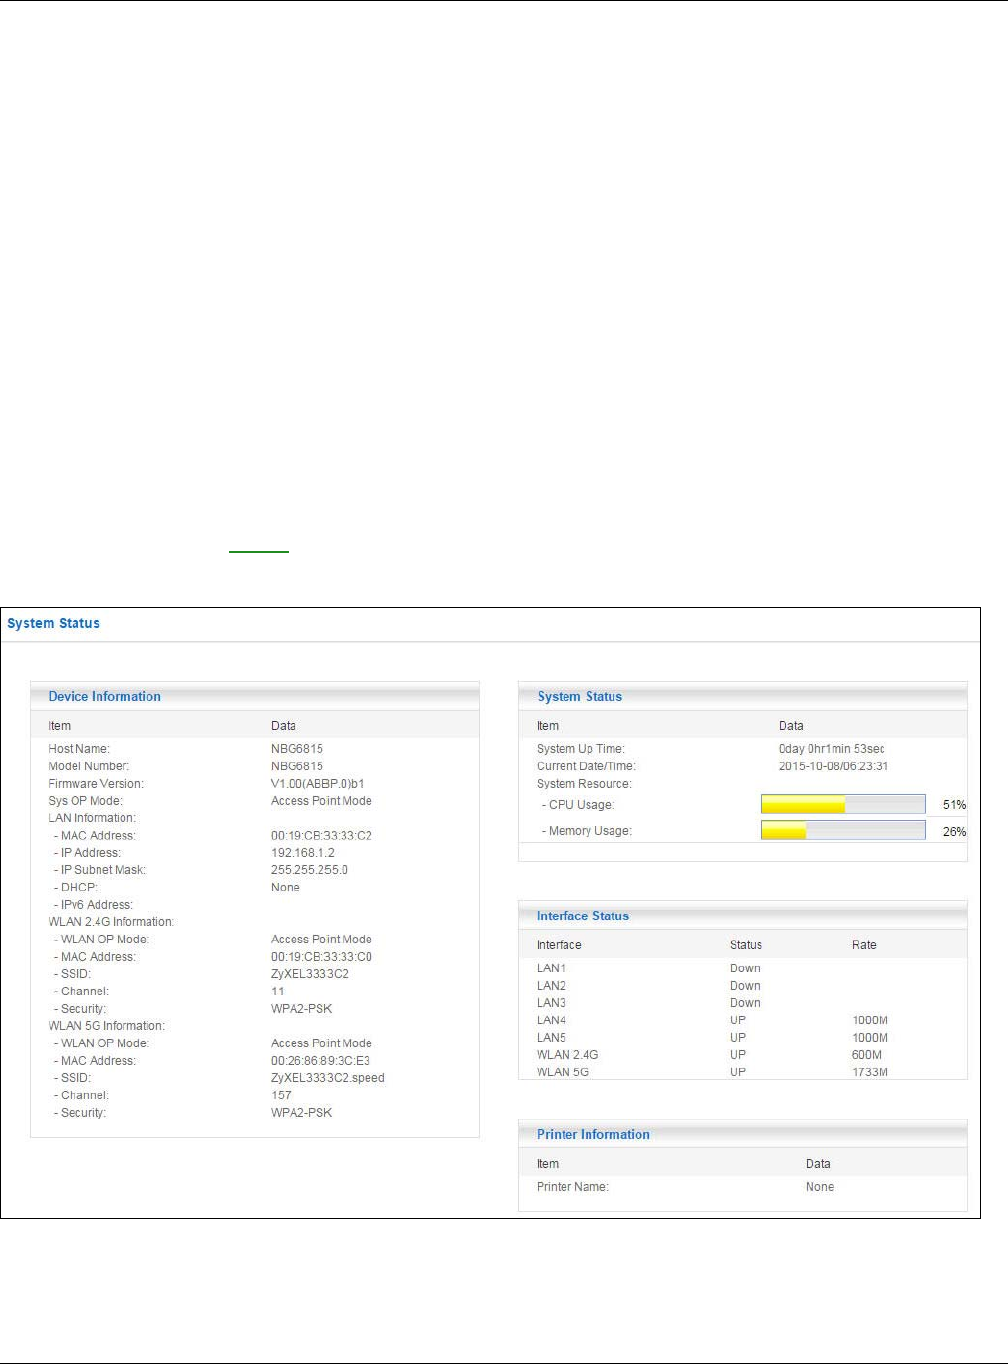The image size is (1008, 1364).
Task: Select the Printer Information panel header
Action: [743, 1134]
